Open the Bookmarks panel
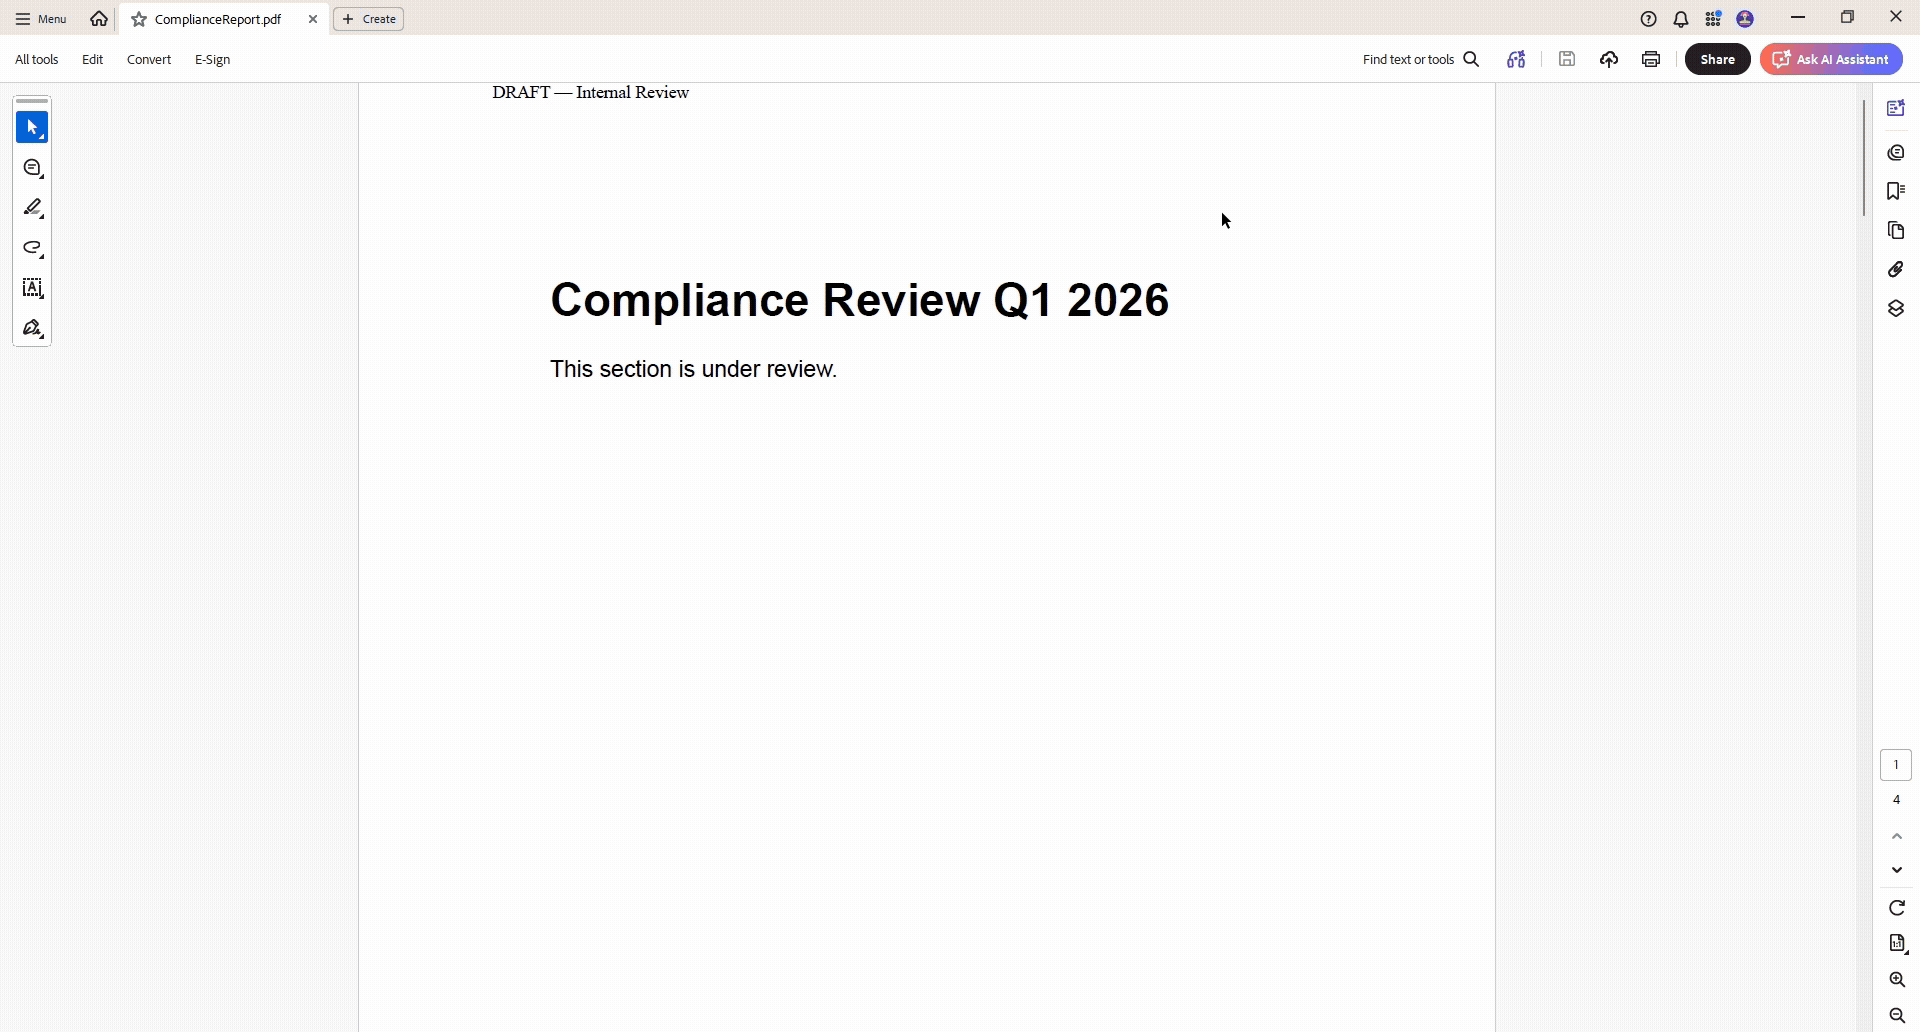The height and width of the screenshot is (1032, 1920). [1897, 190]
